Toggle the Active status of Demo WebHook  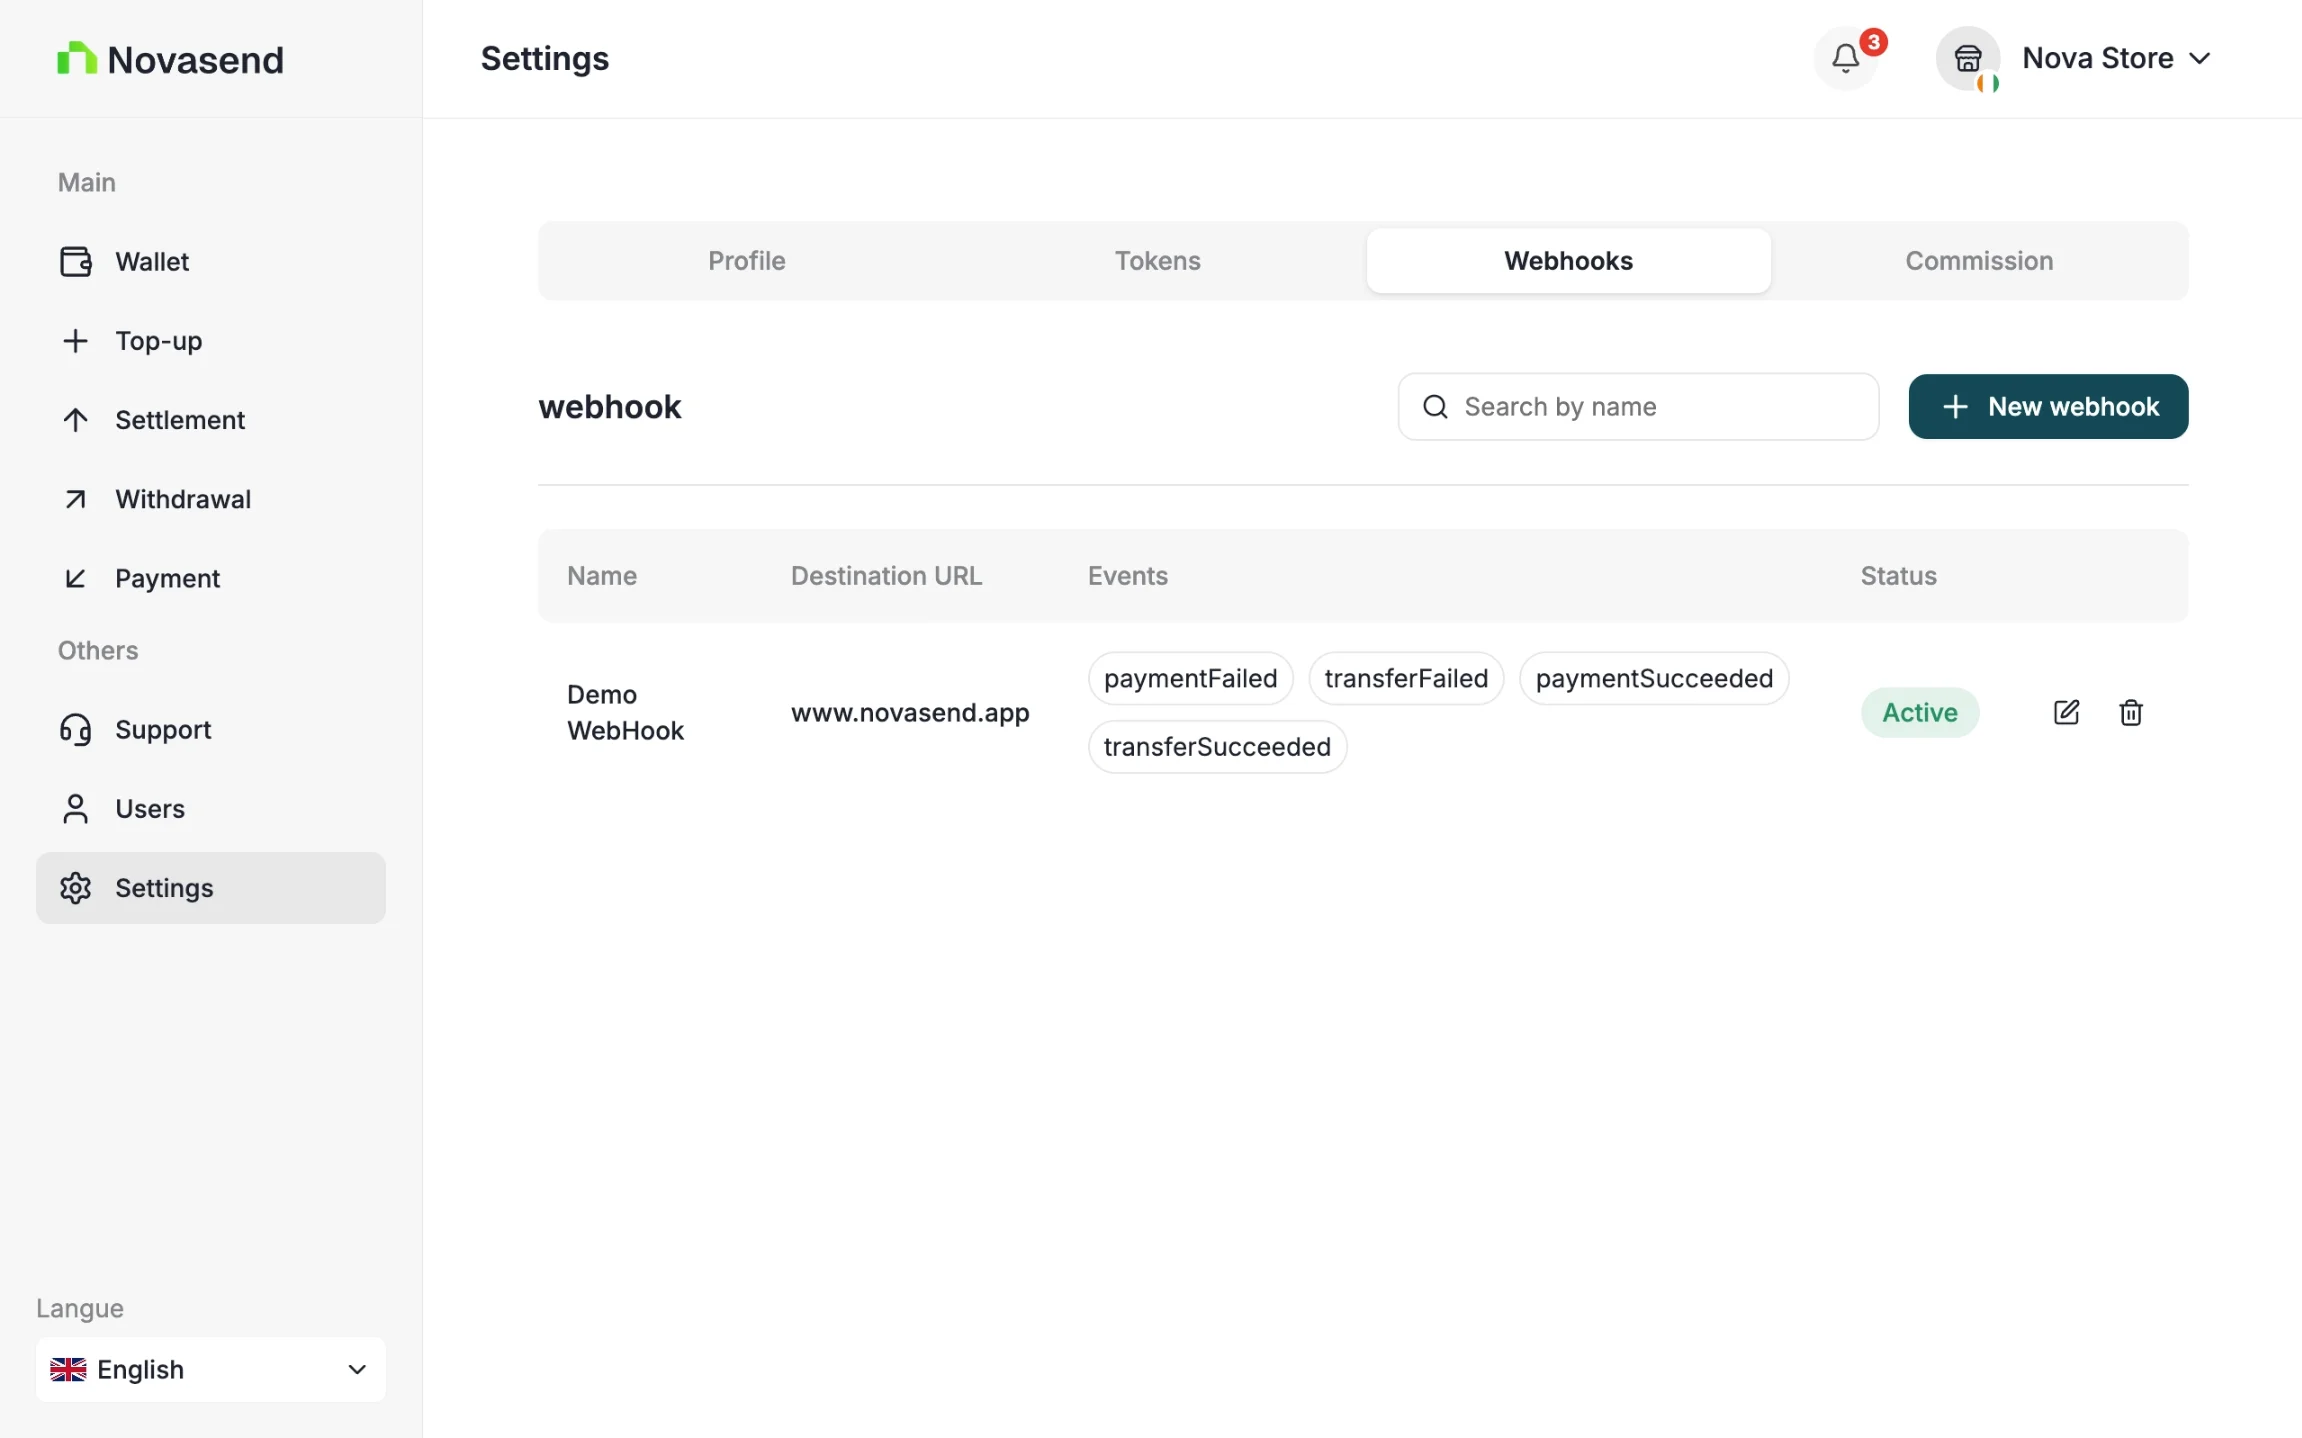1919,712
